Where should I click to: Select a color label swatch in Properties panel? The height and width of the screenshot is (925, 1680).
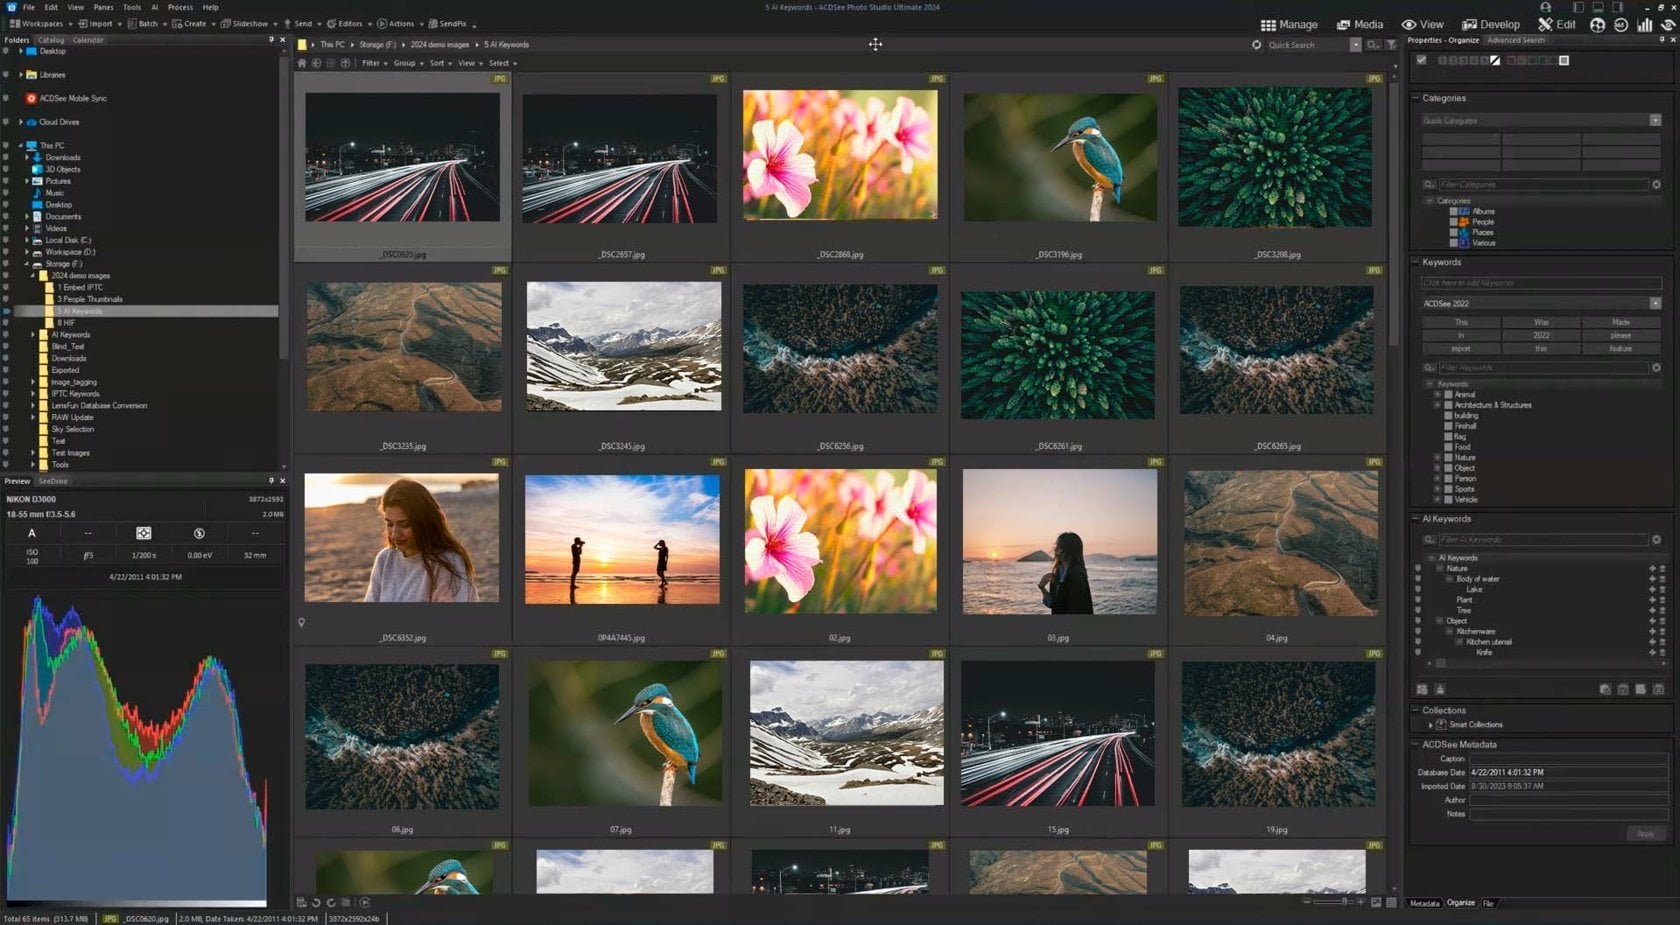(1512, 60)
